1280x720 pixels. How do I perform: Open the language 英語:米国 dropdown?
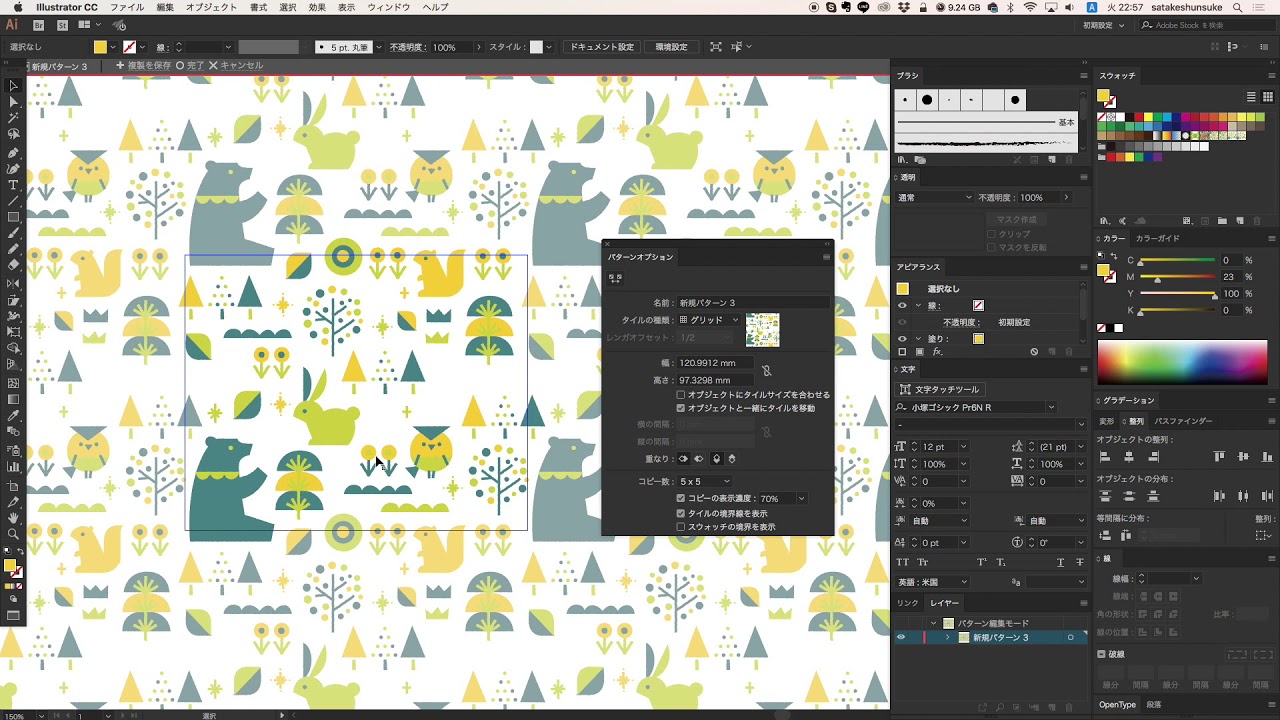click(x=933, y=582)
